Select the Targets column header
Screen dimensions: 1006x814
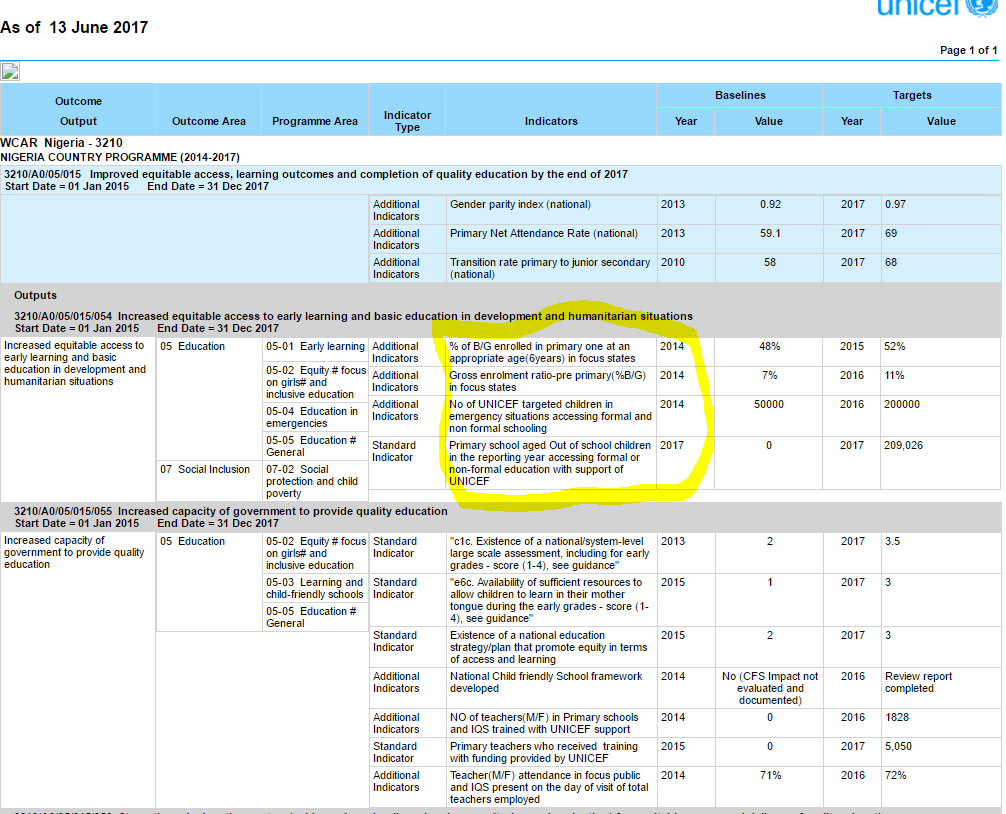911,95
